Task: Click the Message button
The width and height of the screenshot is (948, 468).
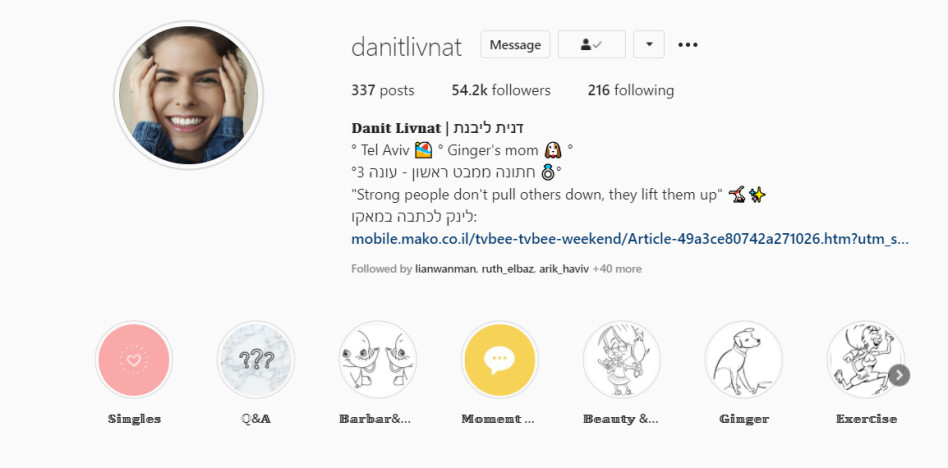Action: 515,45
